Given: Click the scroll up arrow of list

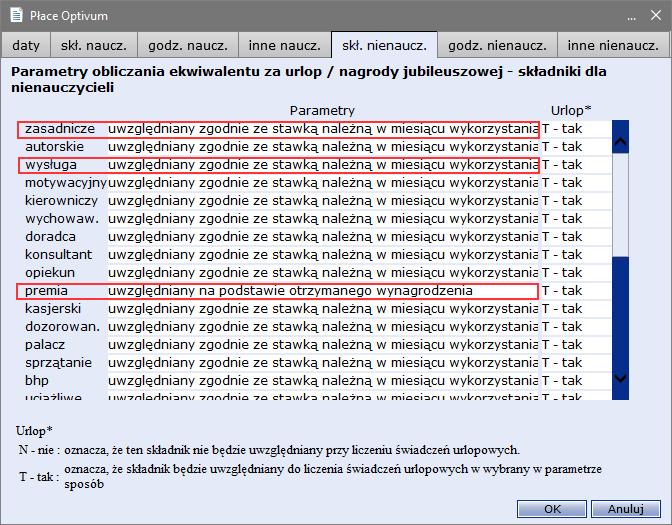Looking at the screenshot, I should 621,141.
